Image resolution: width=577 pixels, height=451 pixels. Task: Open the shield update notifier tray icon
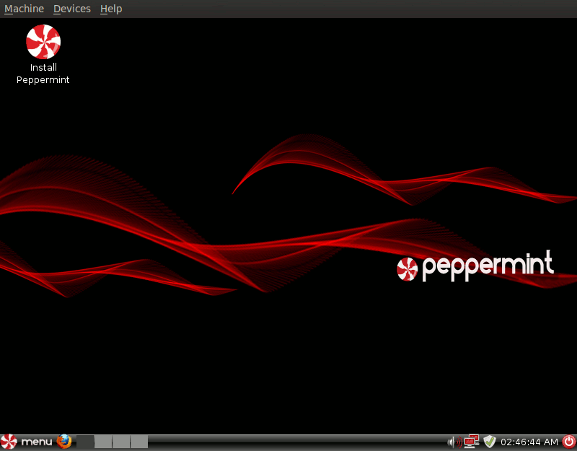(489, 441)
